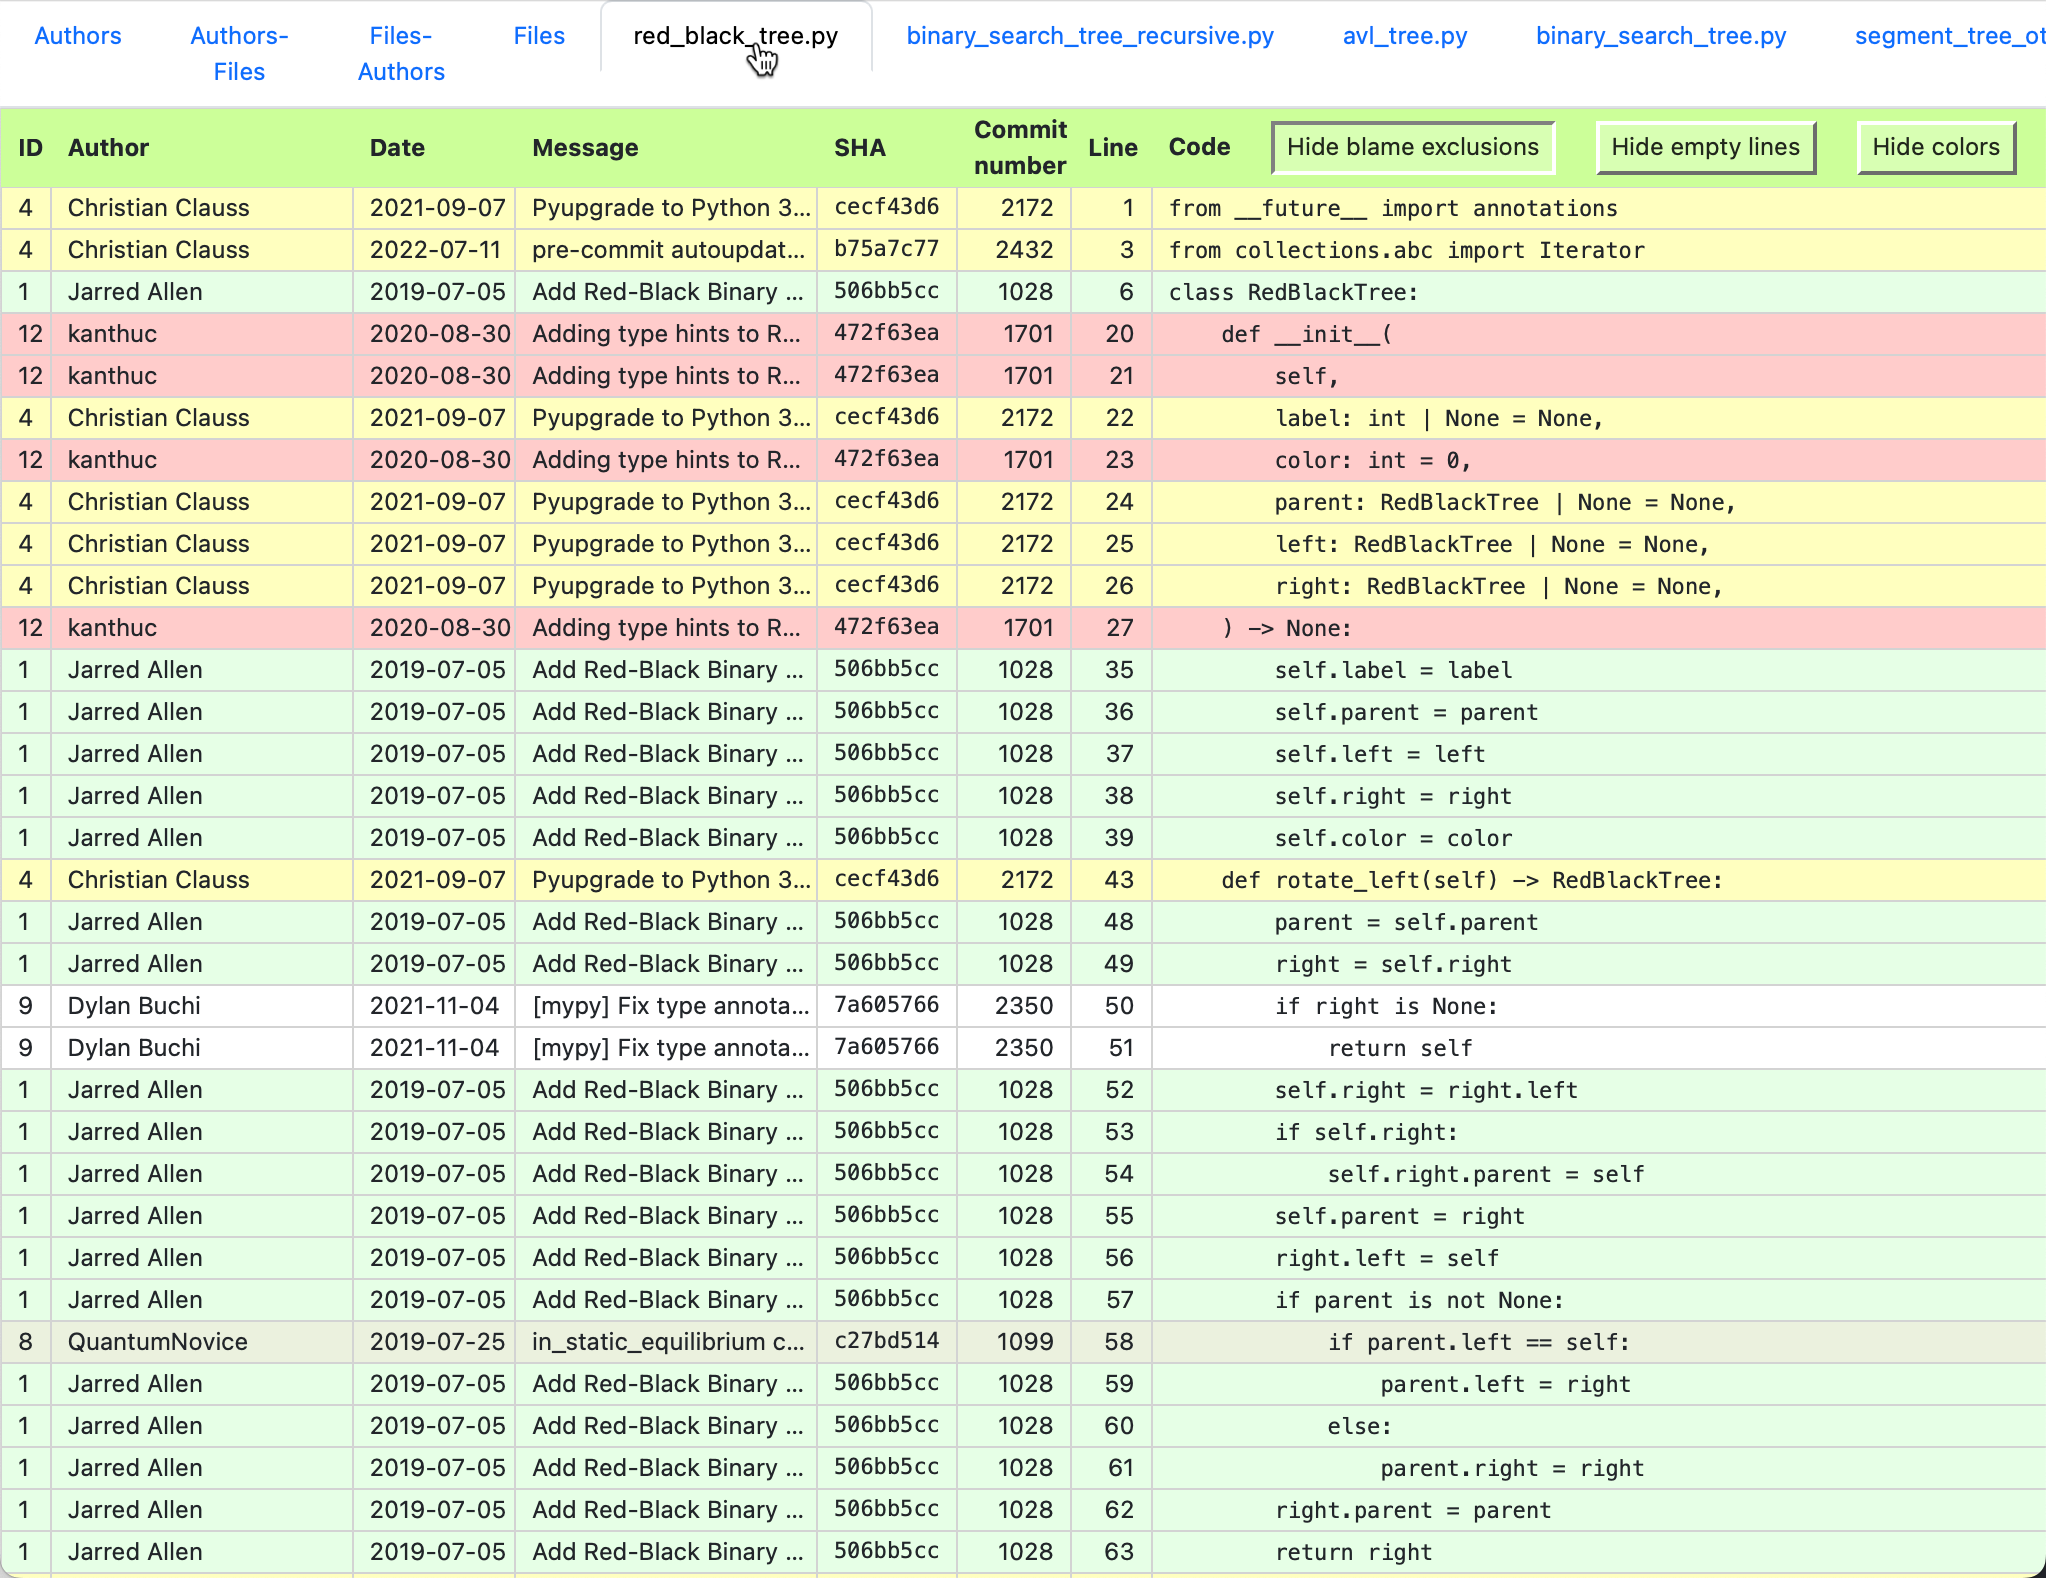Open the avl_tree.py tab

1405,36
